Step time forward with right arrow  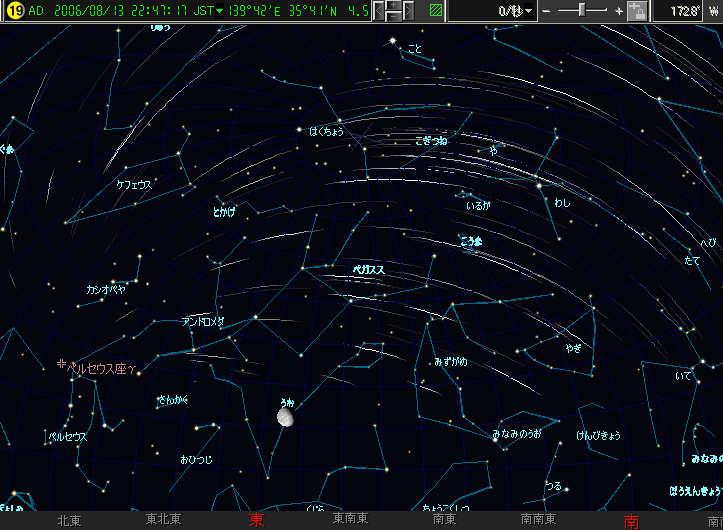pyautogui.click(x=409, y=11)
